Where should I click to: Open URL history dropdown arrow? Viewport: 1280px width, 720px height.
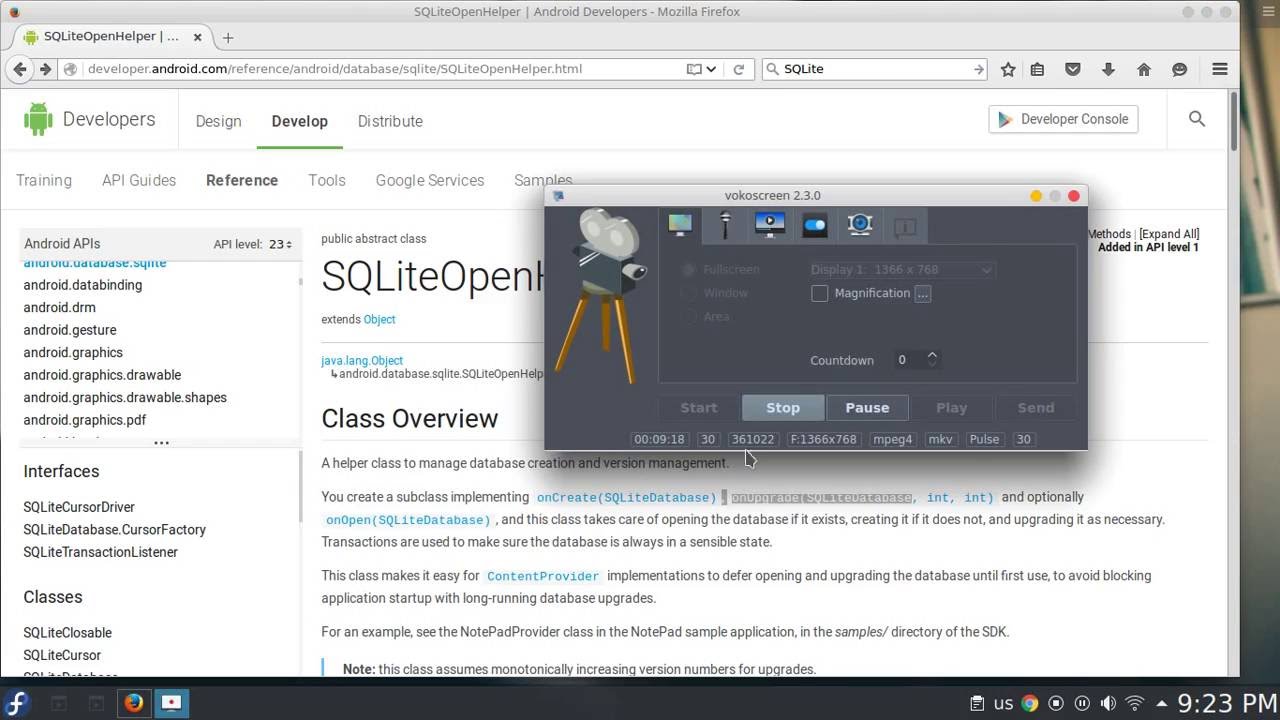pyautogui.click(x=711, y=69)
